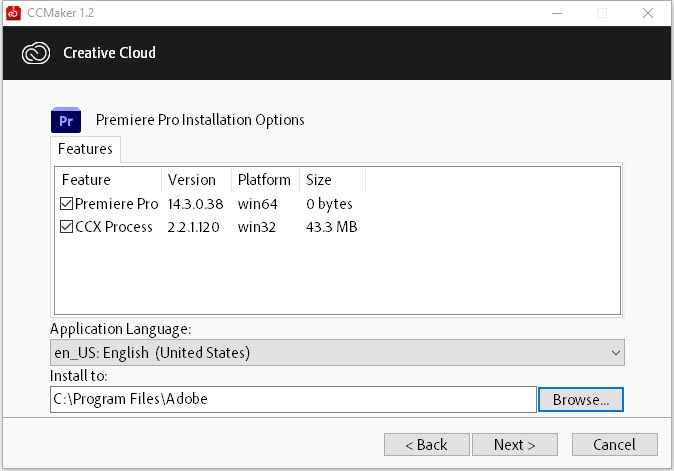Sort by the Feature column header
Image resolution: width=674 pixels, height=471 pixels.
pyautogui.click(x=108, y=180)
